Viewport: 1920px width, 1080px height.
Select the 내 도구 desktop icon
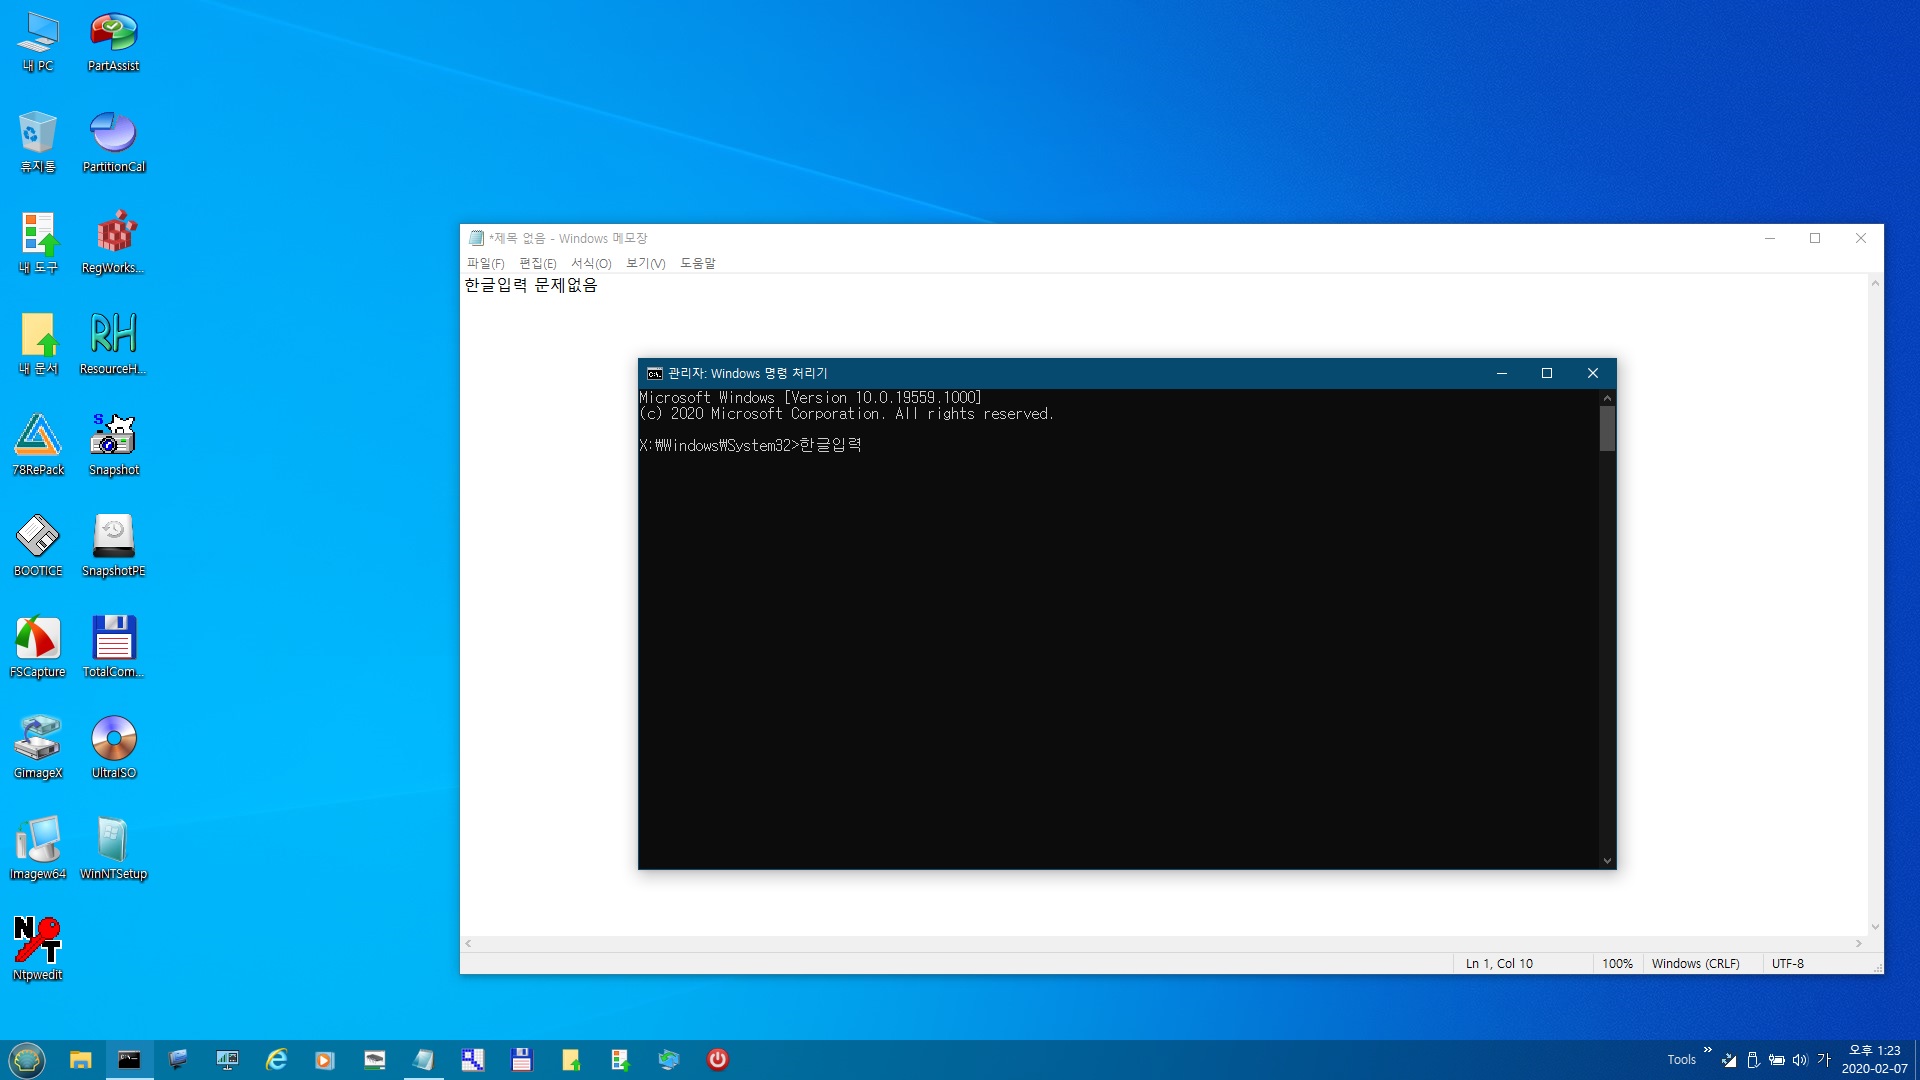(38, 244)
